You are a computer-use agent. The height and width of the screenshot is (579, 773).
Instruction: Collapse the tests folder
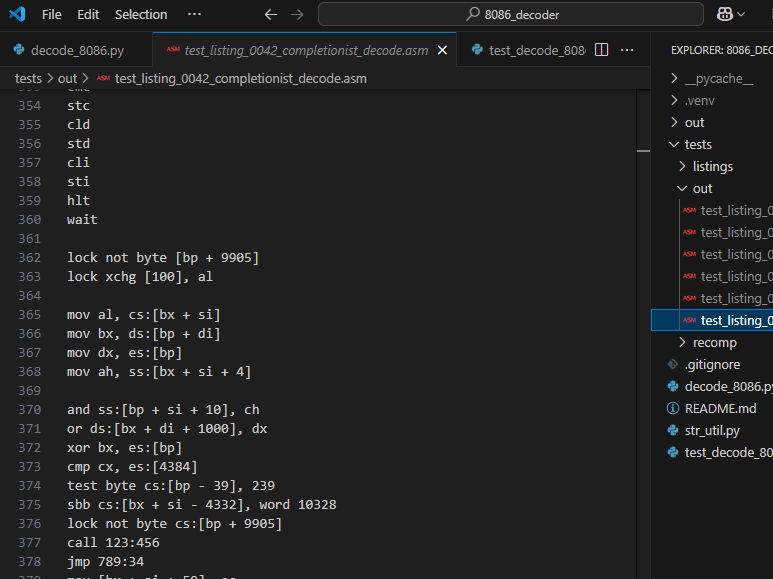pyautogui.click(x=698, y=144)
